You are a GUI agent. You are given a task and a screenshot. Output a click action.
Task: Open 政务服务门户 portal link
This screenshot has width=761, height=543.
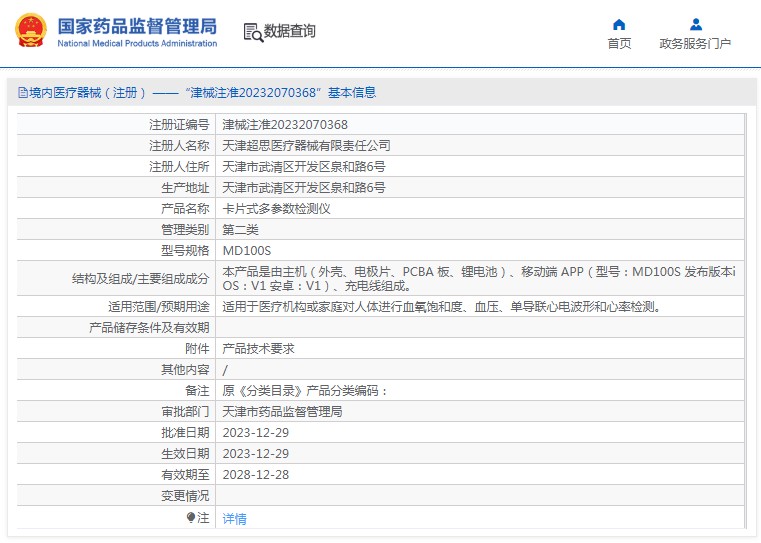695,44
